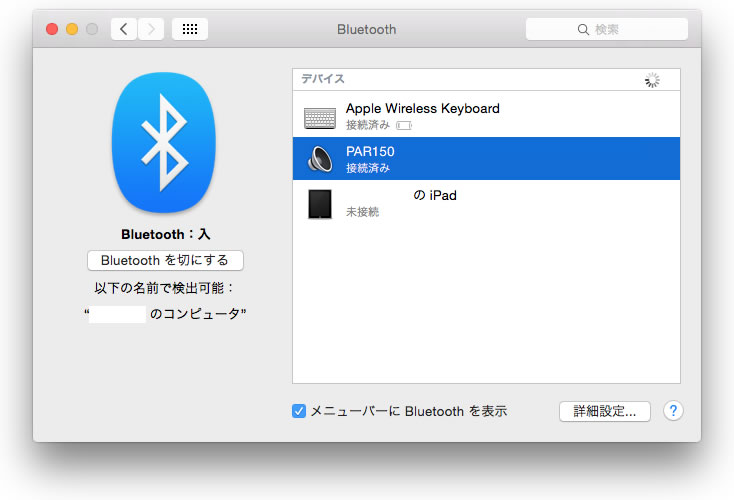Image resolution: width=734 pixels, height=500 pixels.
Task: Focus the 検索 search field
Action: click(607, 29)
